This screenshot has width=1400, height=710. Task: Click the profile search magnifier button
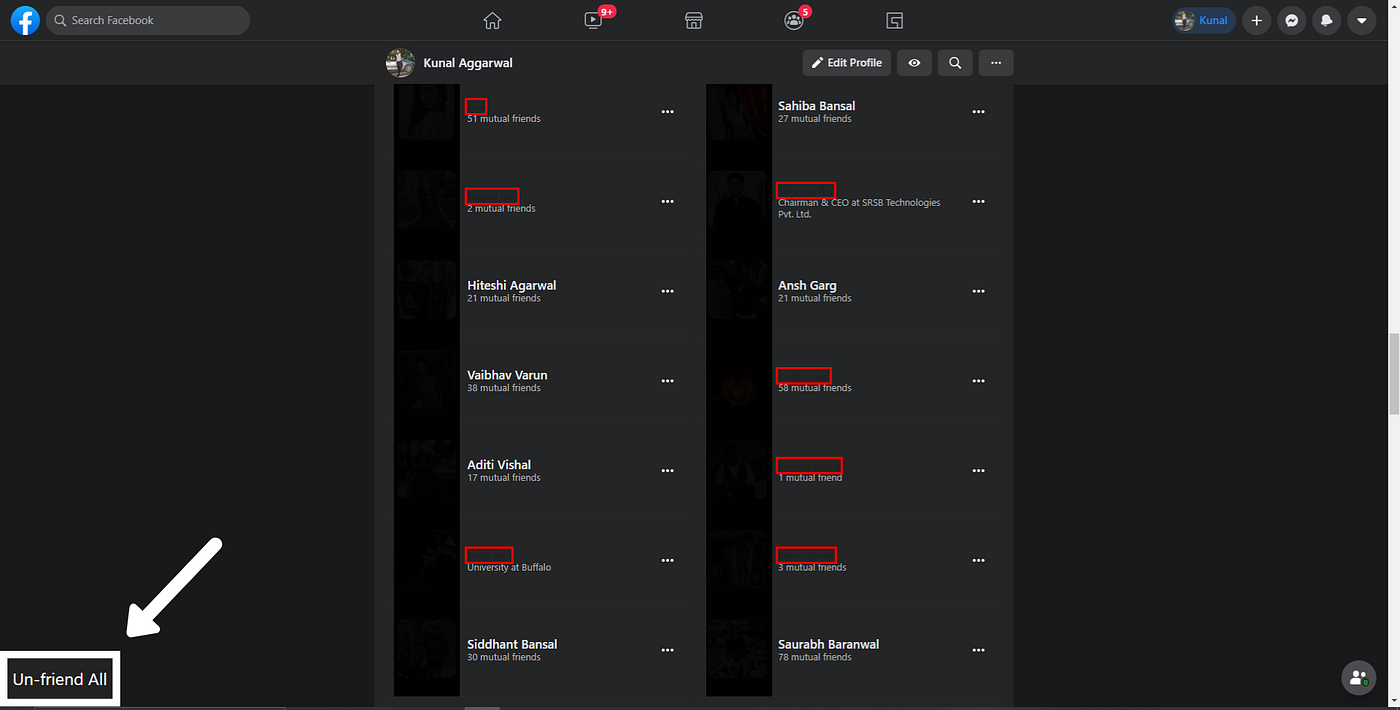coord(955,63)
